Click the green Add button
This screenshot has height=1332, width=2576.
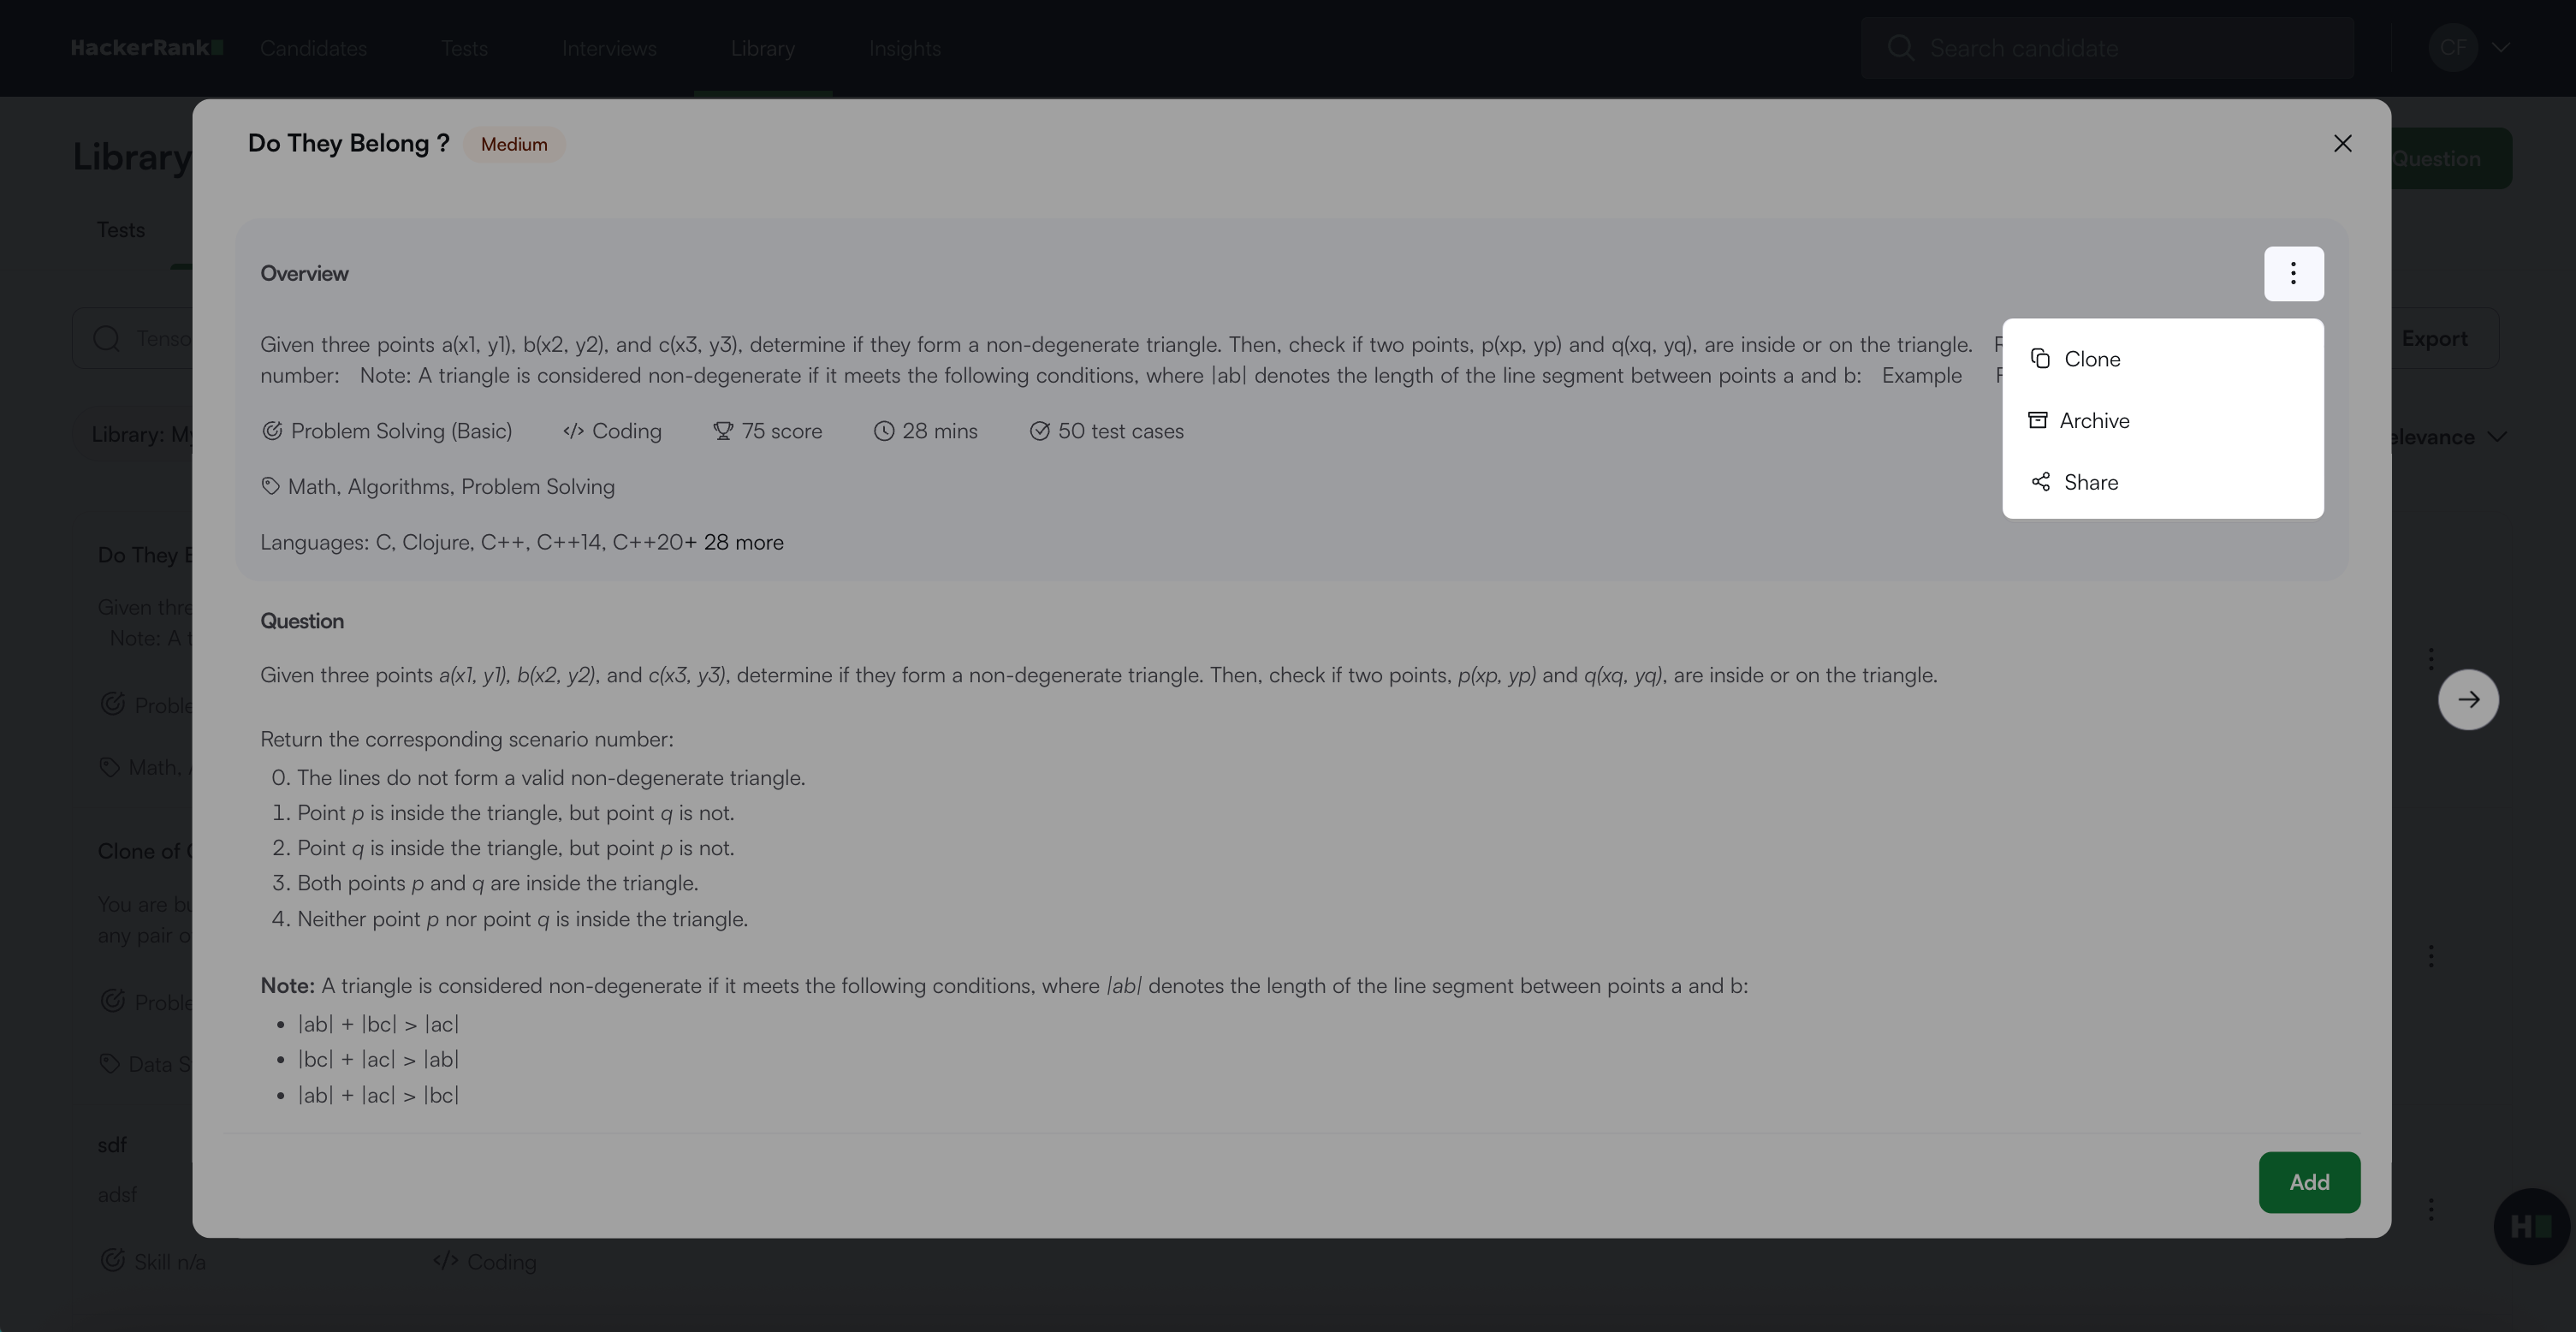(x=2308, y=1182)
